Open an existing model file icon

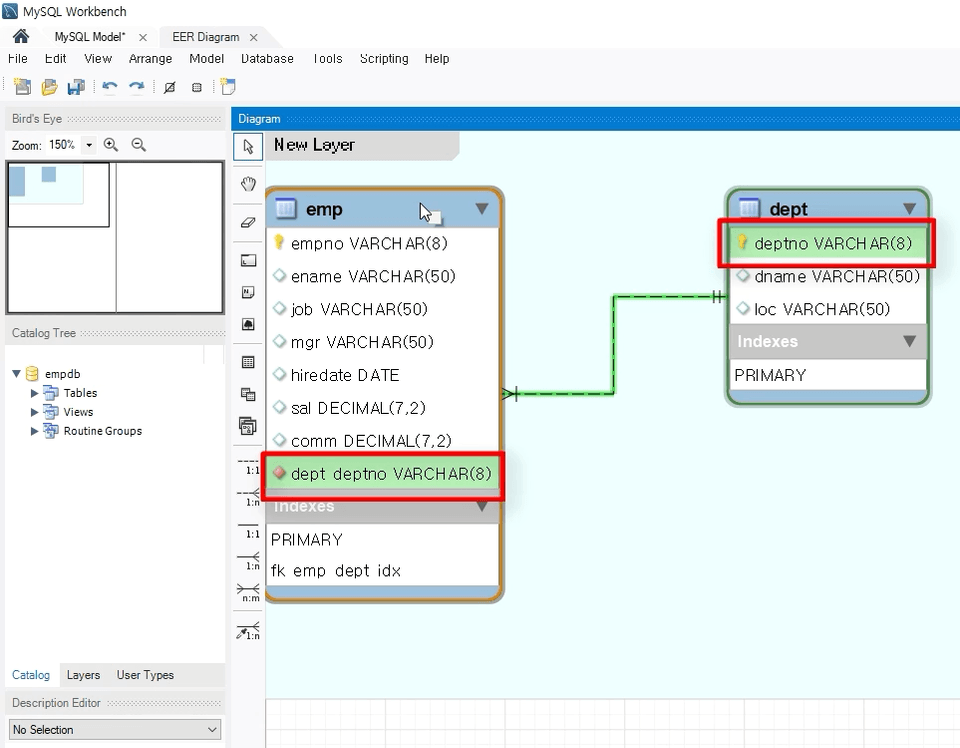click(x=49, y=87)
